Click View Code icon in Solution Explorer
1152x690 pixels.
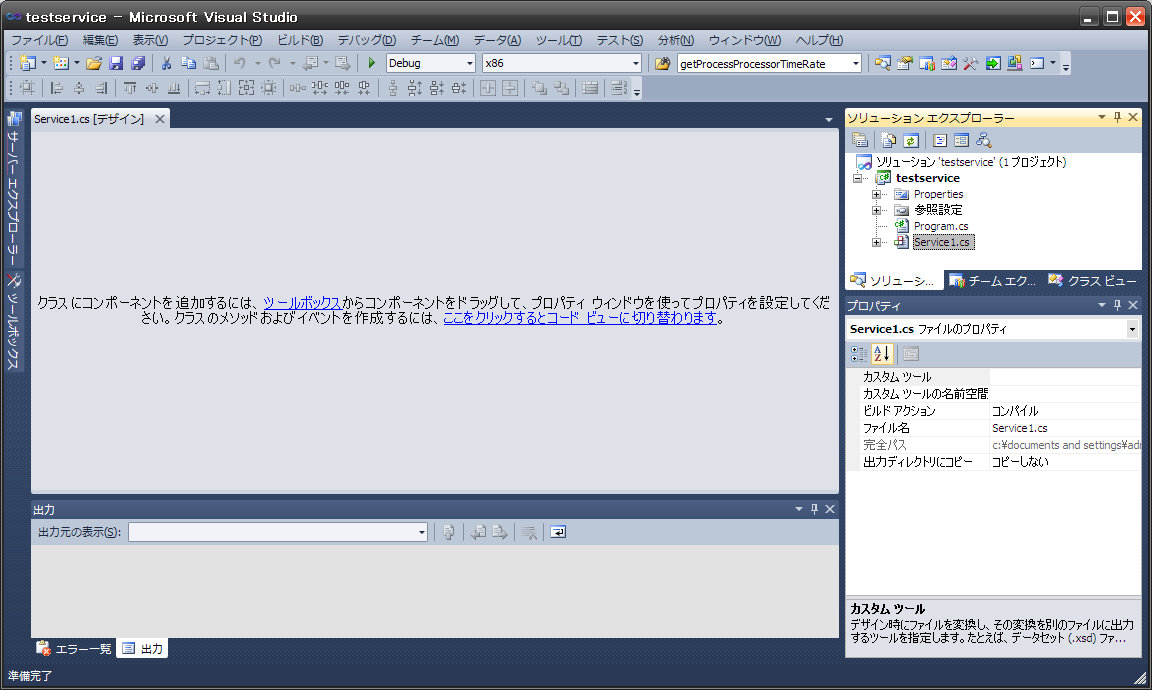coord(940,140)
